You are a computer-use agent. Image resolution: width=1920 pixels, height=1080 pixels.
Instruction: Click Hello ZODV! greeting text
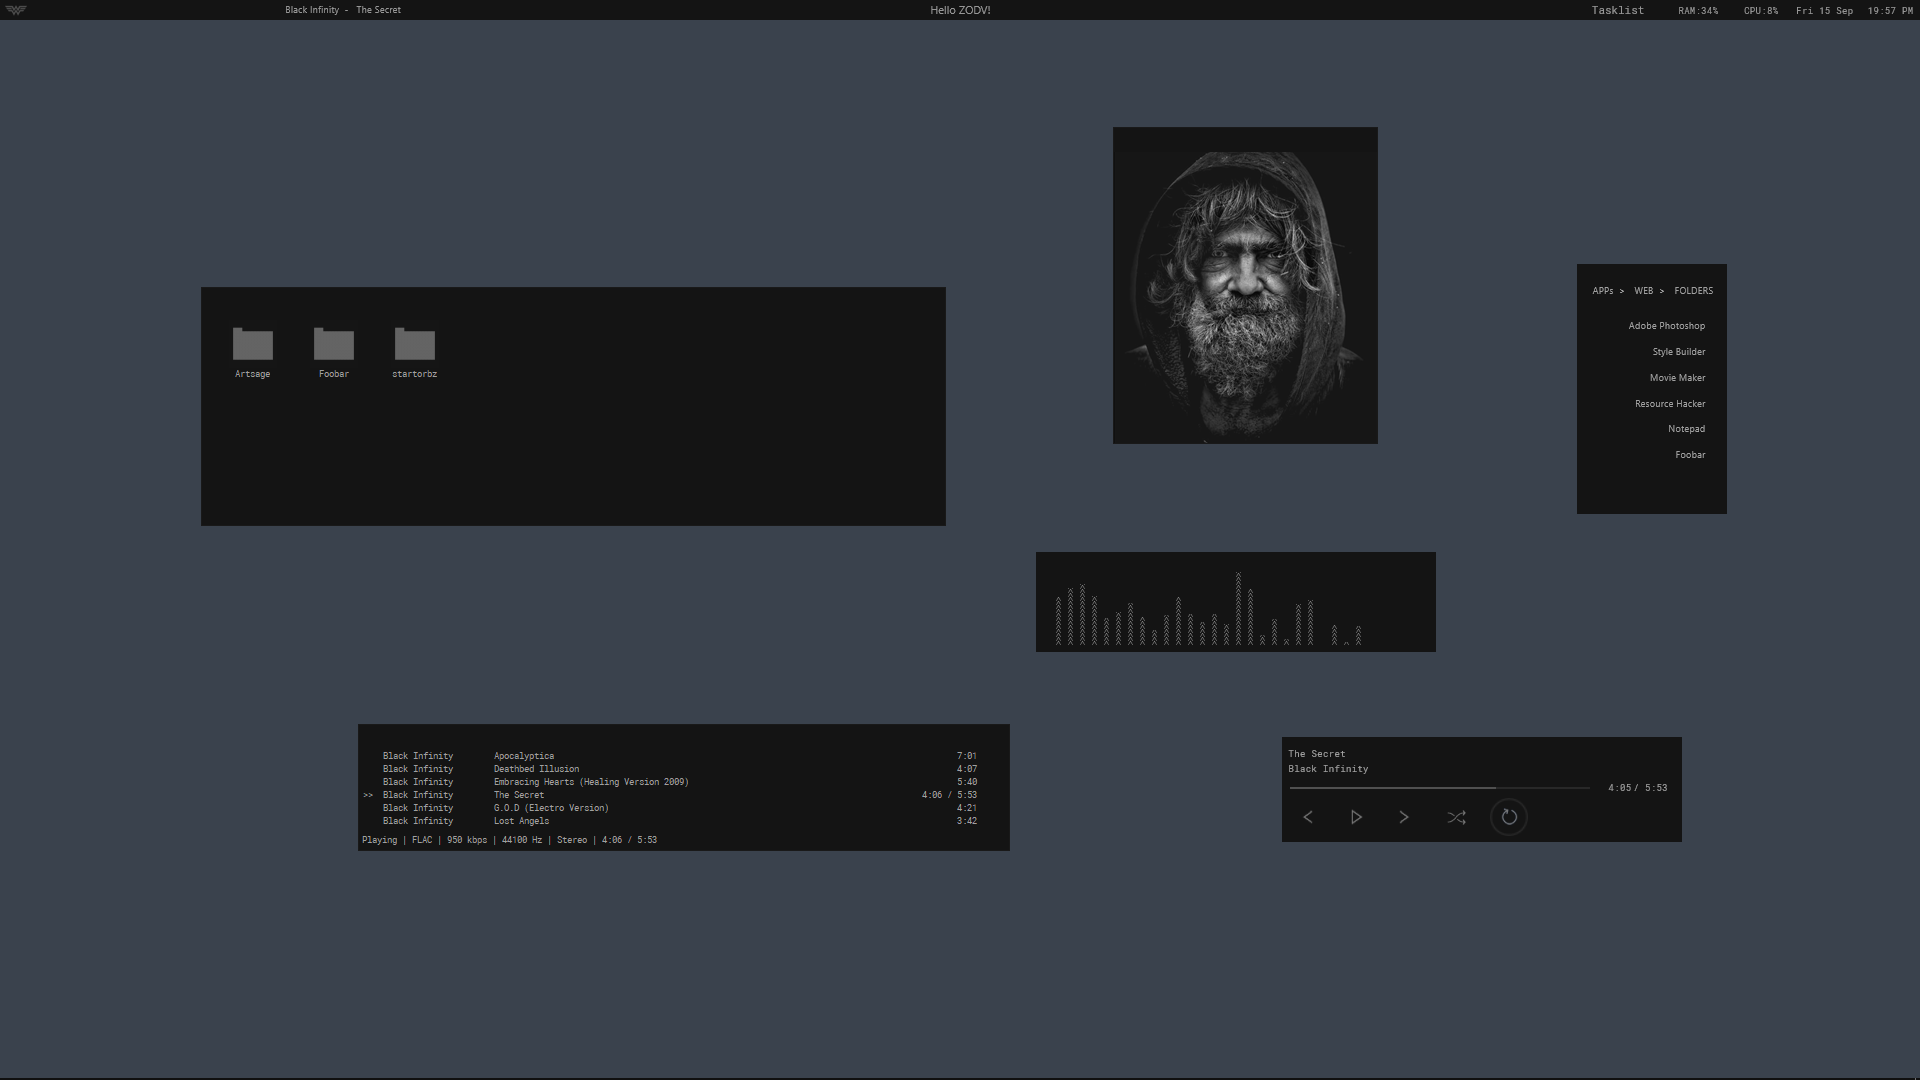tap(960, 10)
